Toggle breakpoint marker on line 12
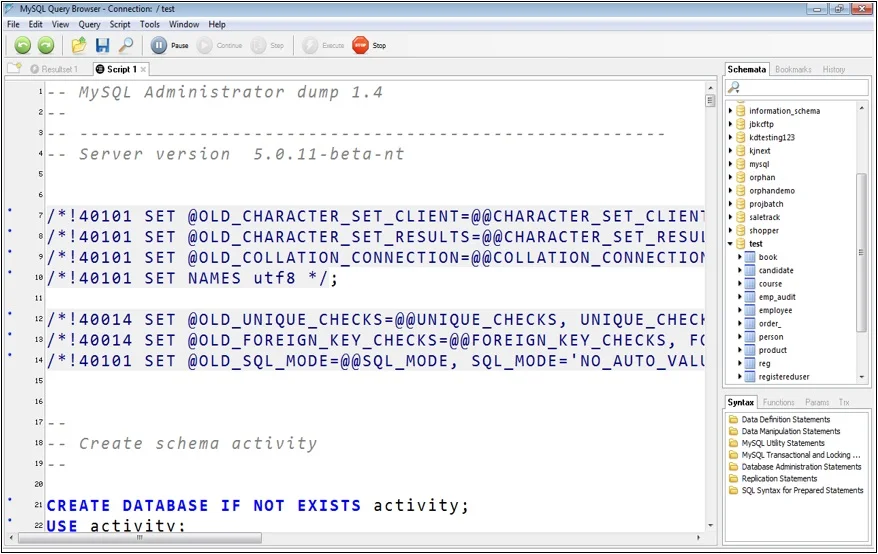 tap(10, 314)
